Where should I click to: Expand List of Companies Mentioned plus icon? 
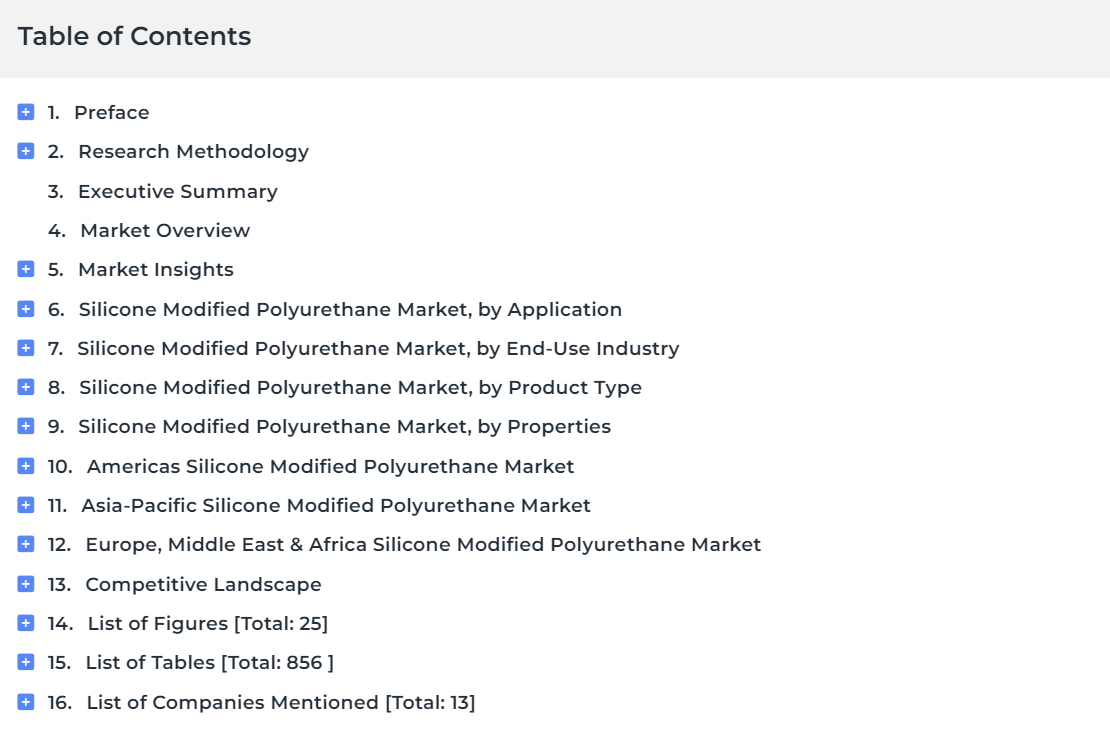coord(25,702)
